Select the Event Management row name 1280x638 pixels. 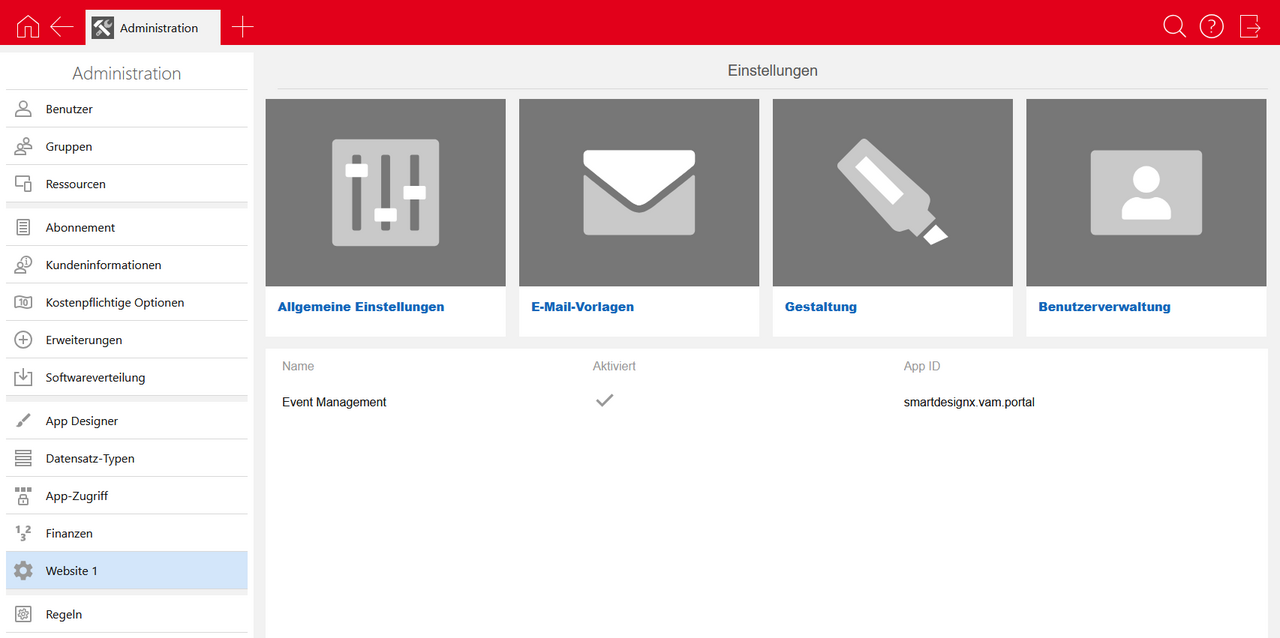pyautogui.click(x=334, y=402)
